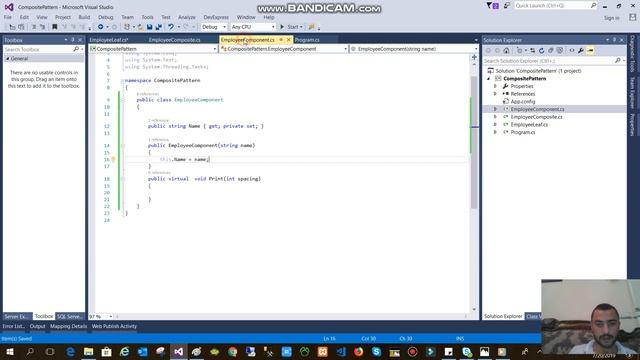Open the Error List bottom tab

tap(13, 326)
